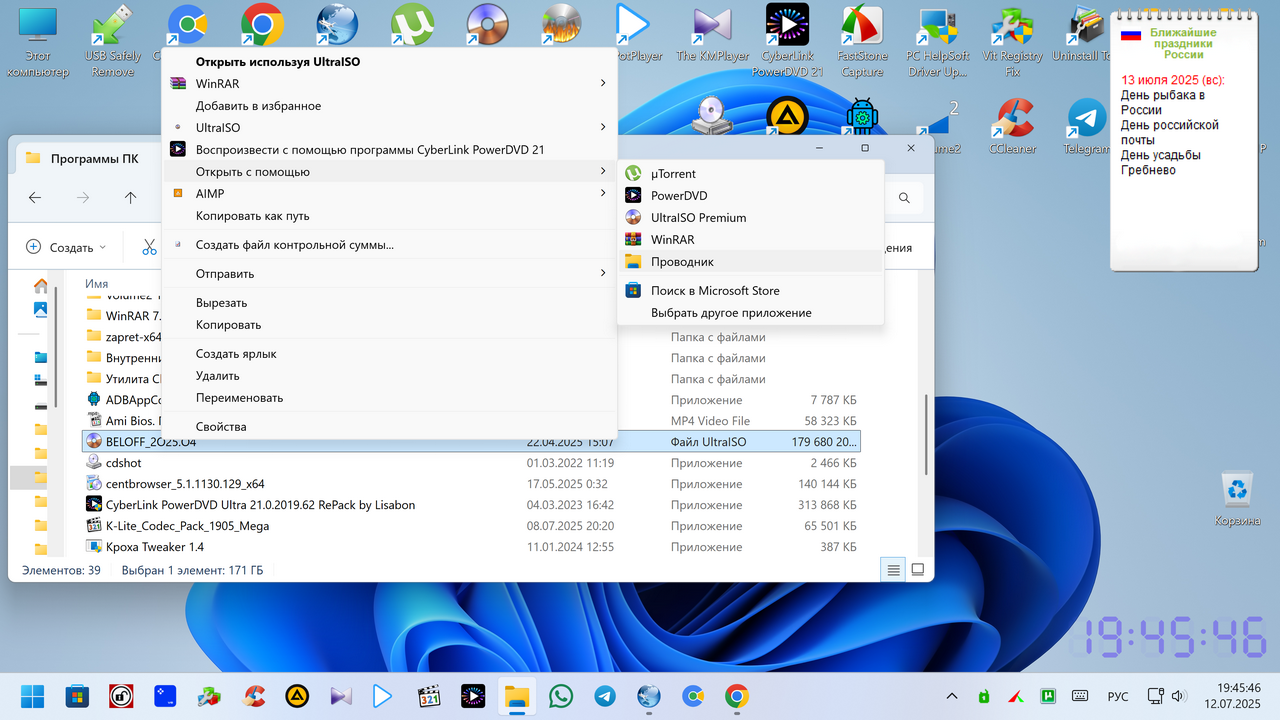Expand the Отправить submenu arrow
This screenshot has width=1280, height=720.
pos(603,274)
